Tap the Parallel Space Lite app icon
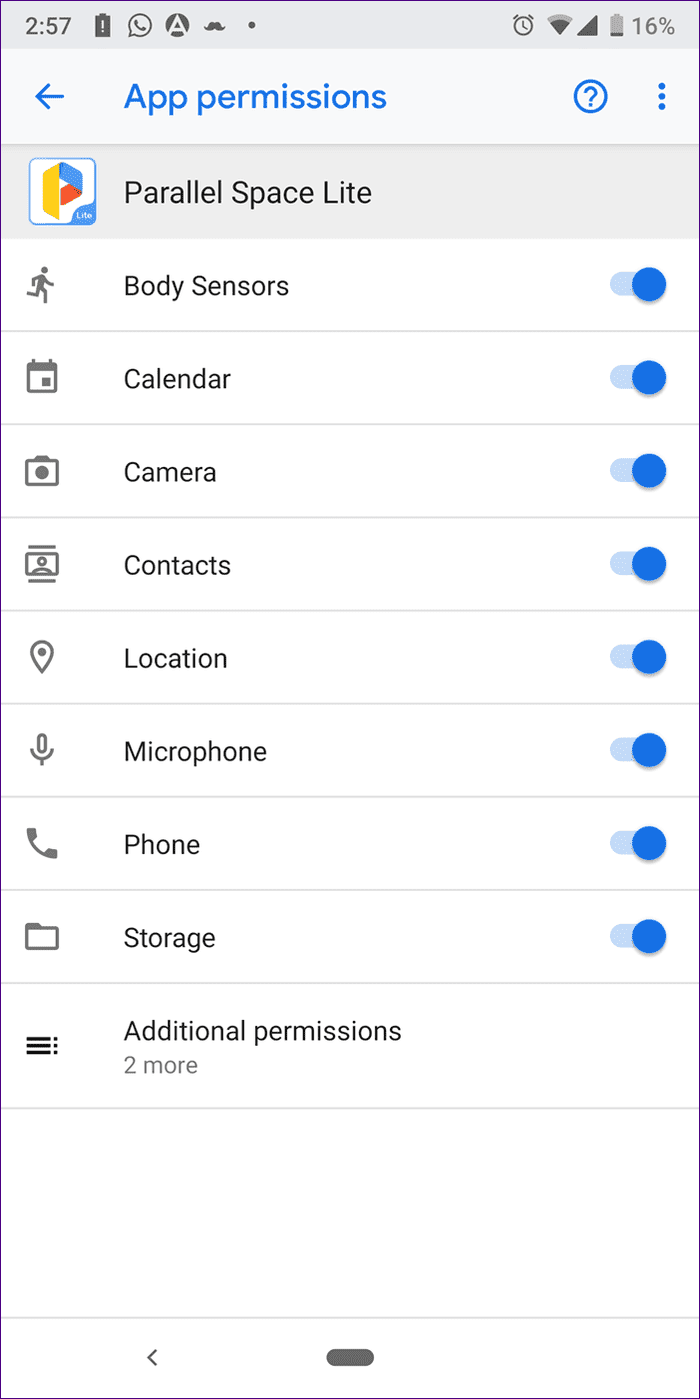The width and height of the screenshot is (700, 1399). (62, 192)
